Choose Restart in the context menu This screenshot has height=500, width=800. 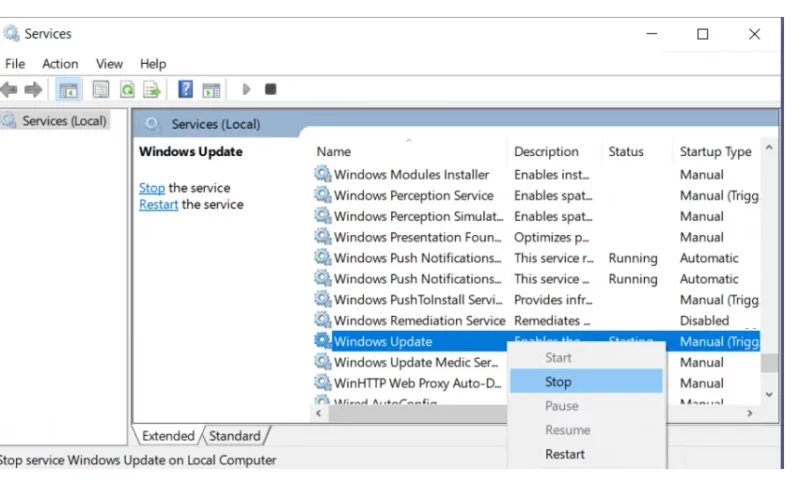pyautogui.click(x=586, y=454)
